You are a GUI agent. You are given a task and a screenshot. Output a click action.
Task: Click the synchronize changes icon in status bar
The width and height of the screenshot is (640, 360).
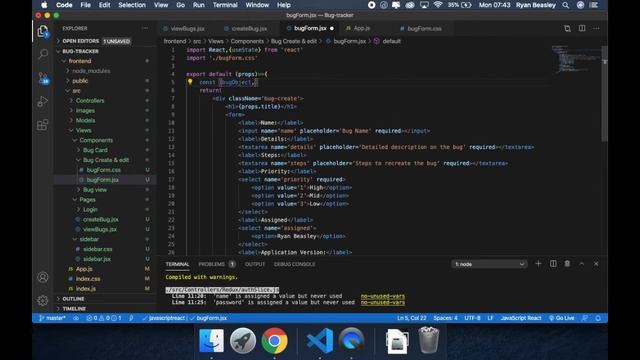coord(76,318)
